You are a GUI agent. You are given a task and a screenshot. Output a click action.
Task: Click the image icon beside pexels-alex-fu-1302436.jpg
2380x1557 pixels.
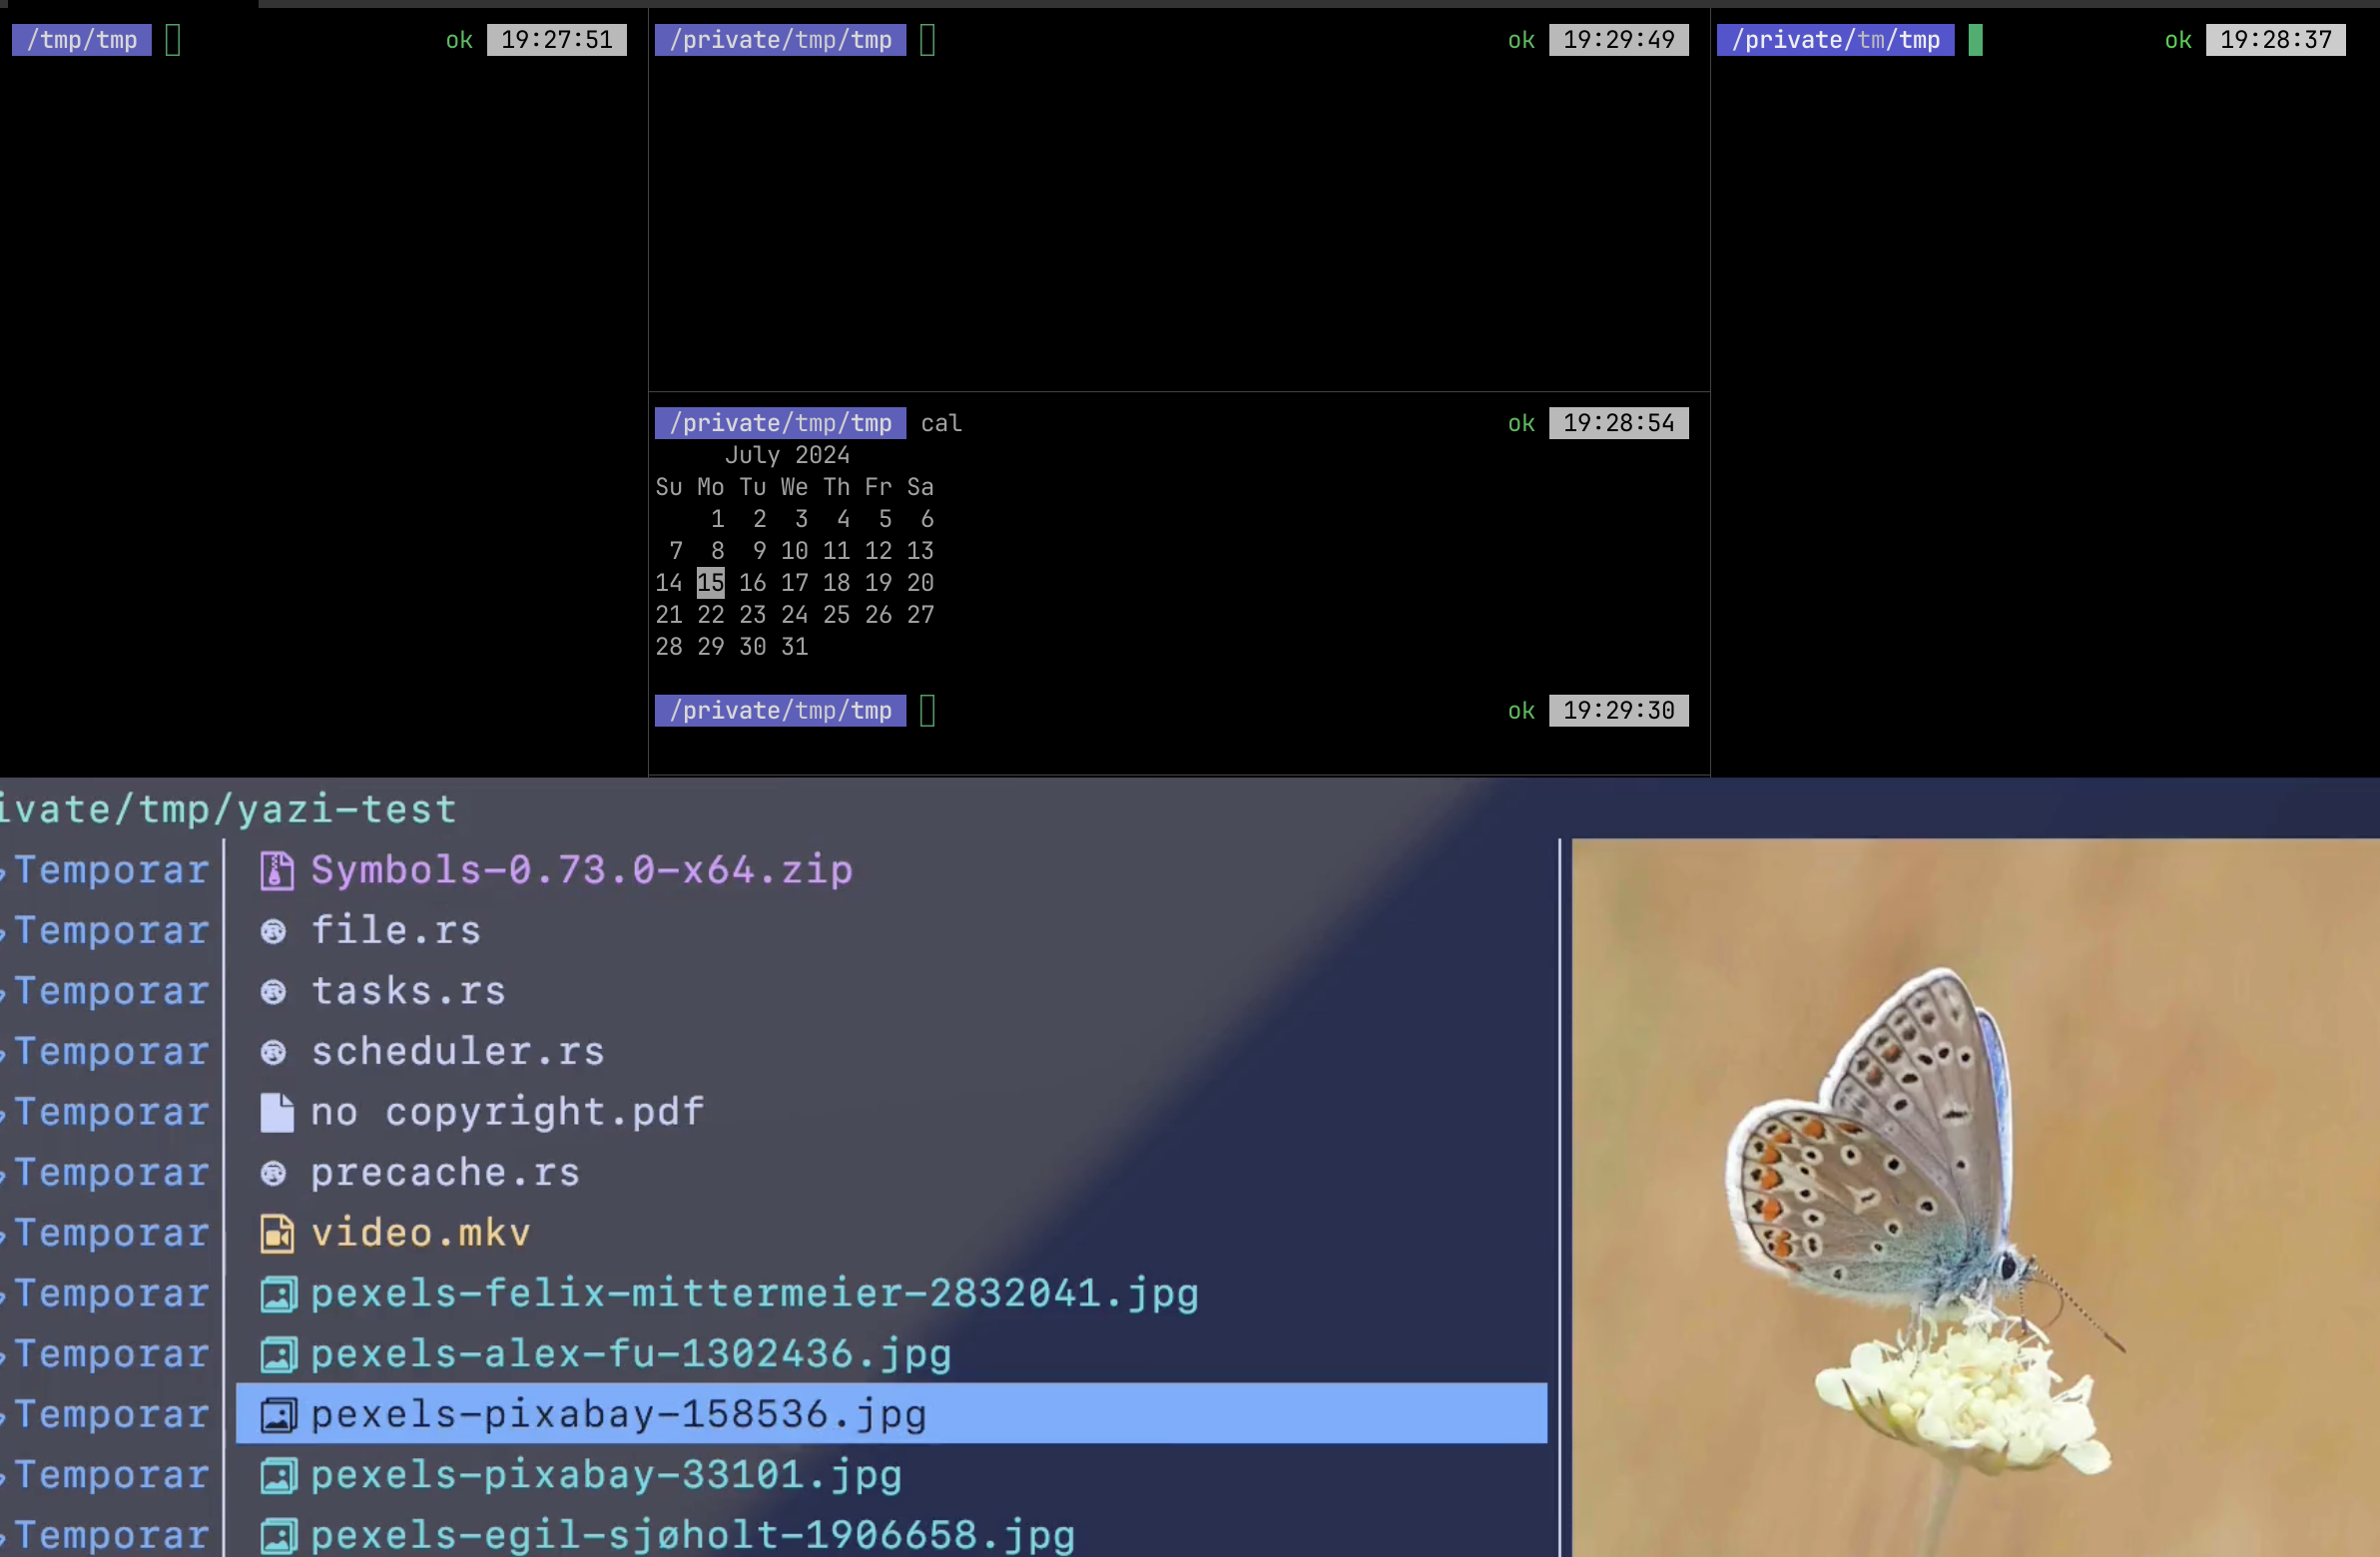[278, 1355]
